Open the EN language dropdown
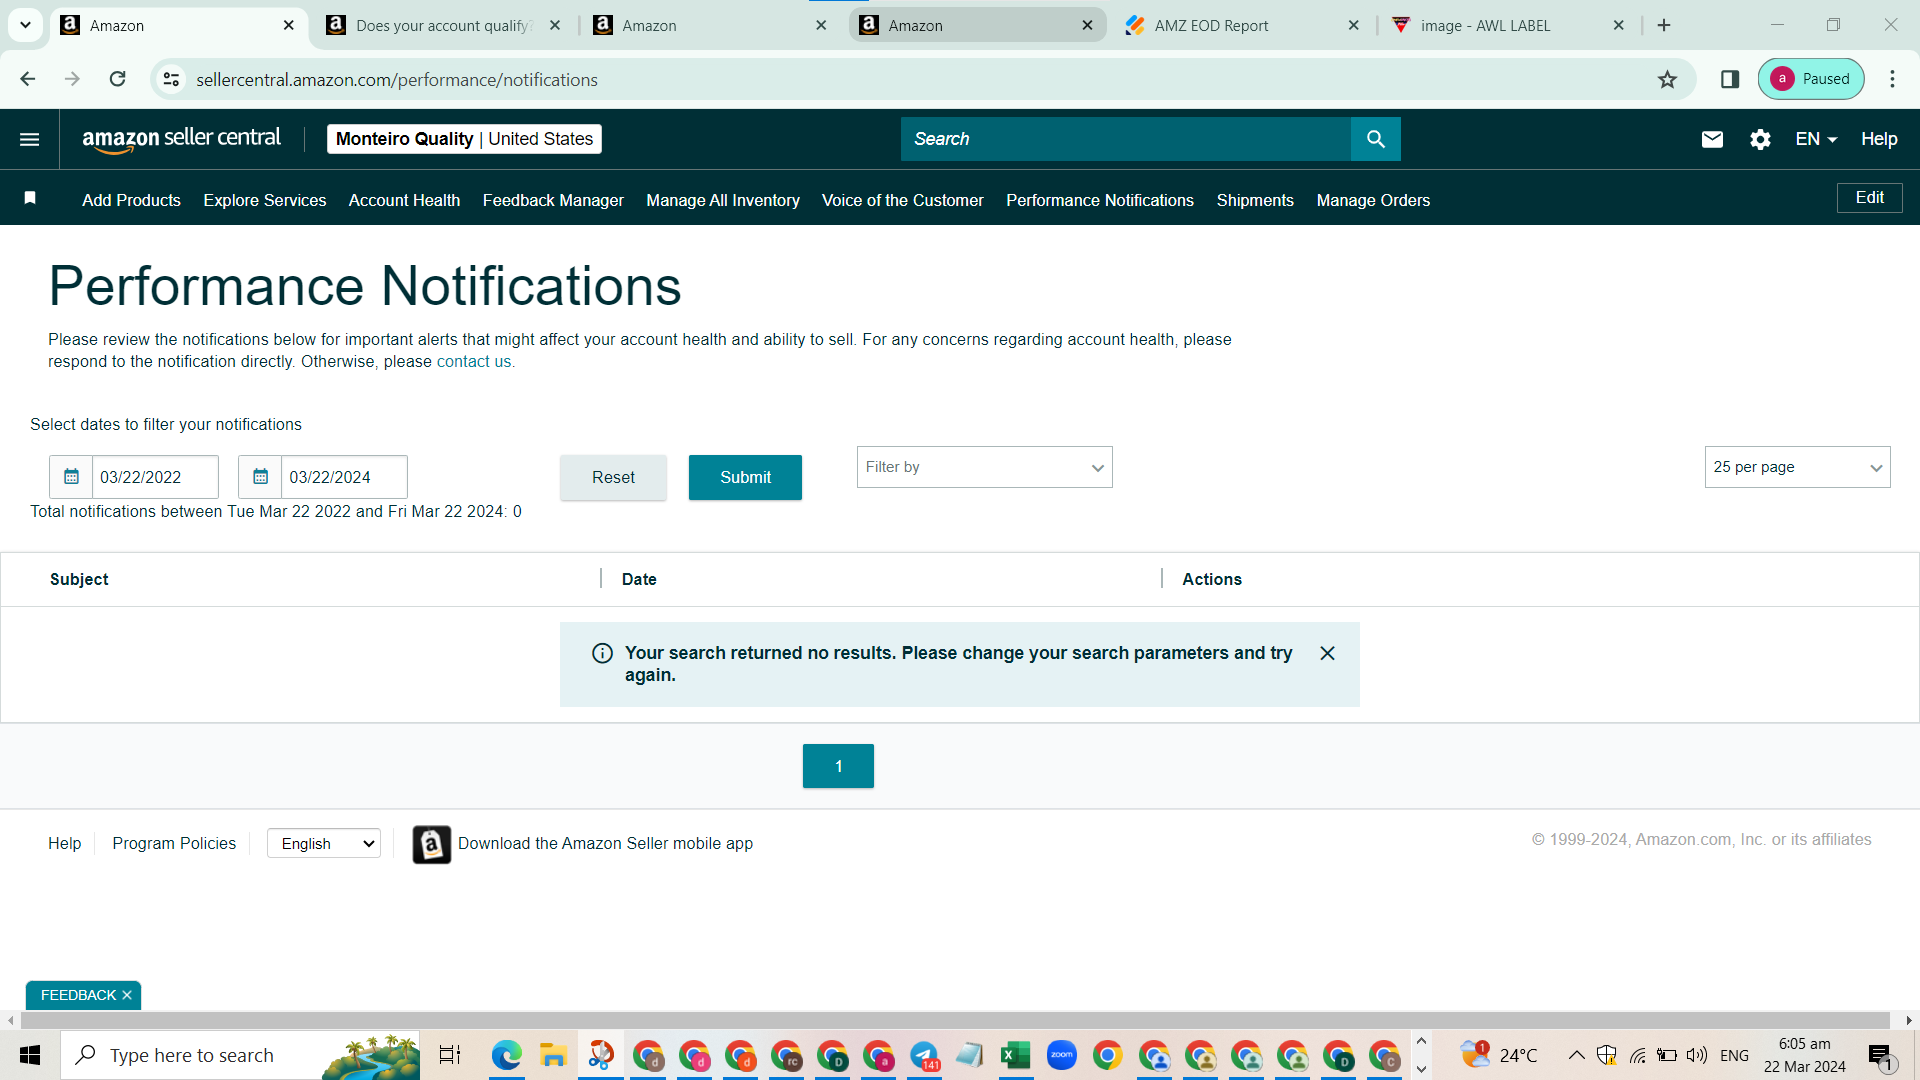This screenshot has width=1920, height=1080. pos(1816,139)
